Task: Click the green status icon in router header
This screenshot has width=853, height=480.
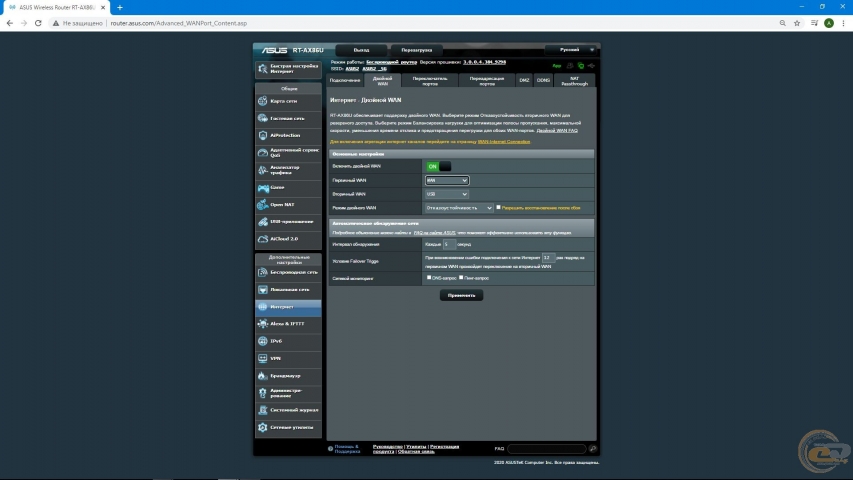Action: tap(580, 66)
